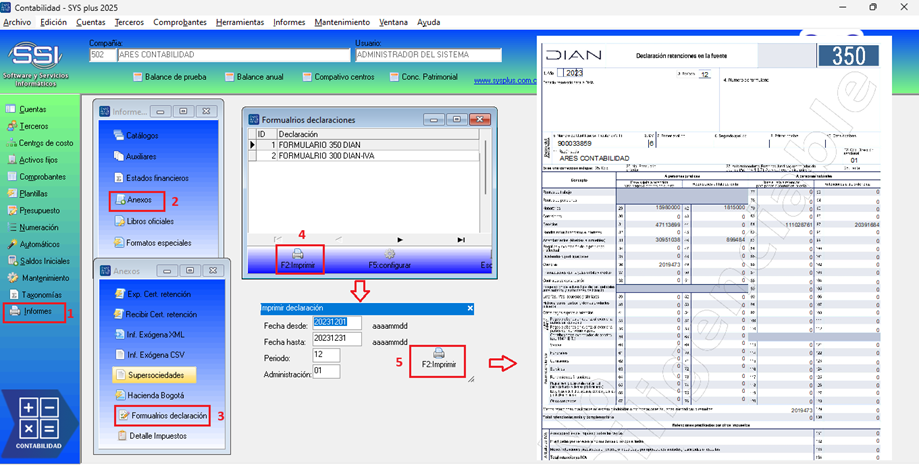This screenshot has width=919, height=467.
Task: Open Anexos in Informes window
Action: click(134, 200)
